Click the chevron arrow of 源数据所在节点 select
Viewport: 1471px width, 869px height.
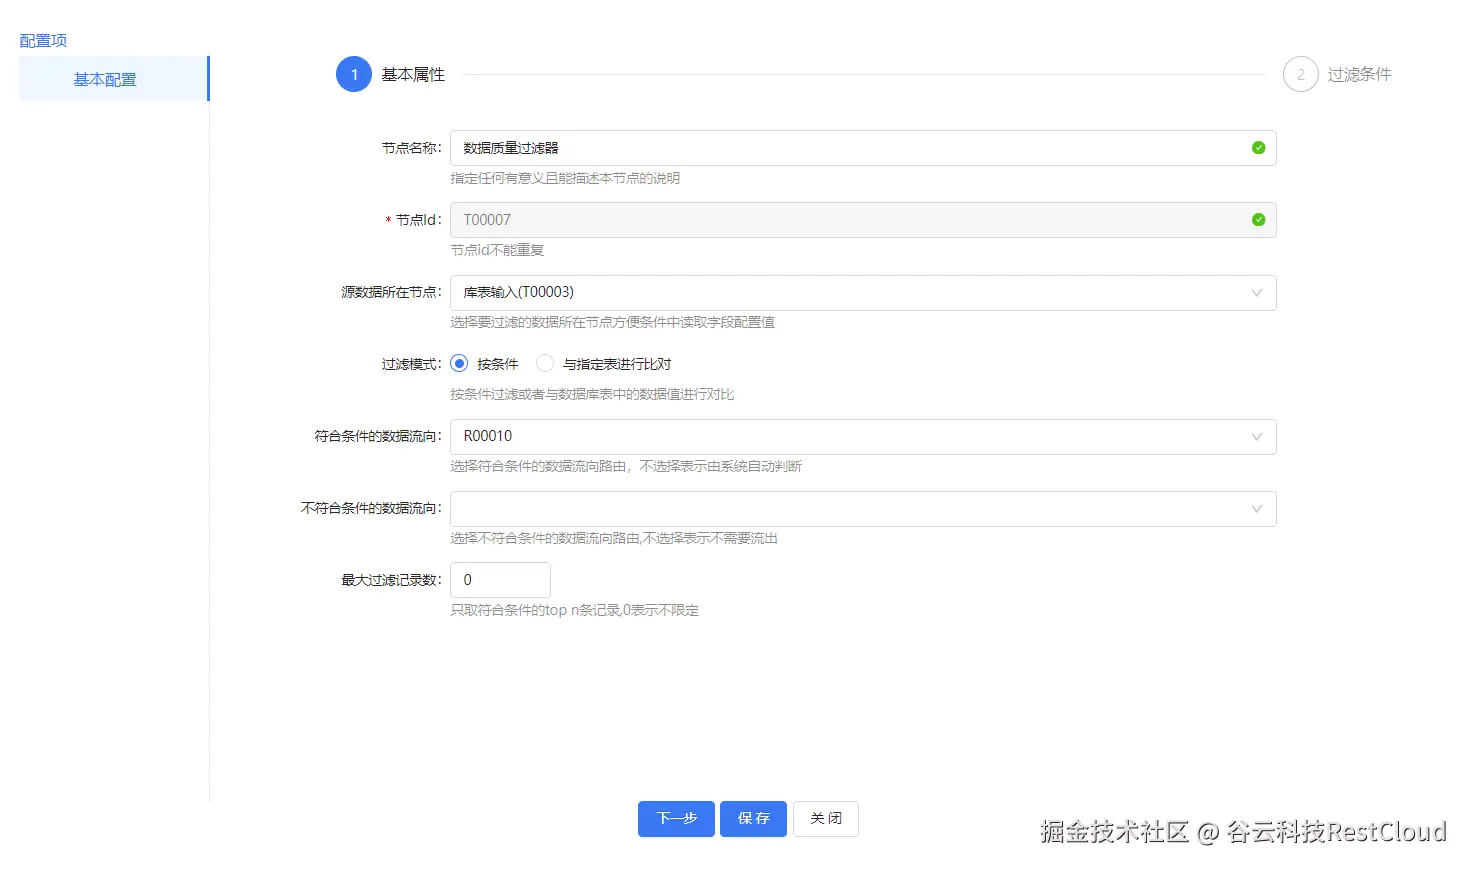1257,293
